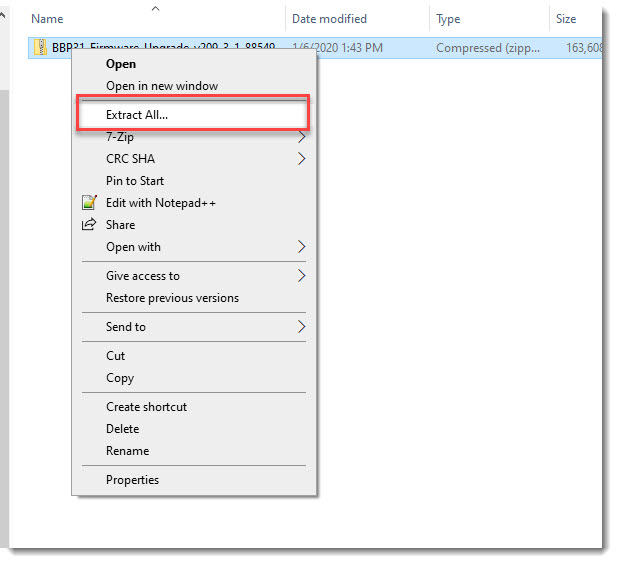Open Properties for the zip file
The height and width of the screenshot is (563, 617).
point(132,480)
